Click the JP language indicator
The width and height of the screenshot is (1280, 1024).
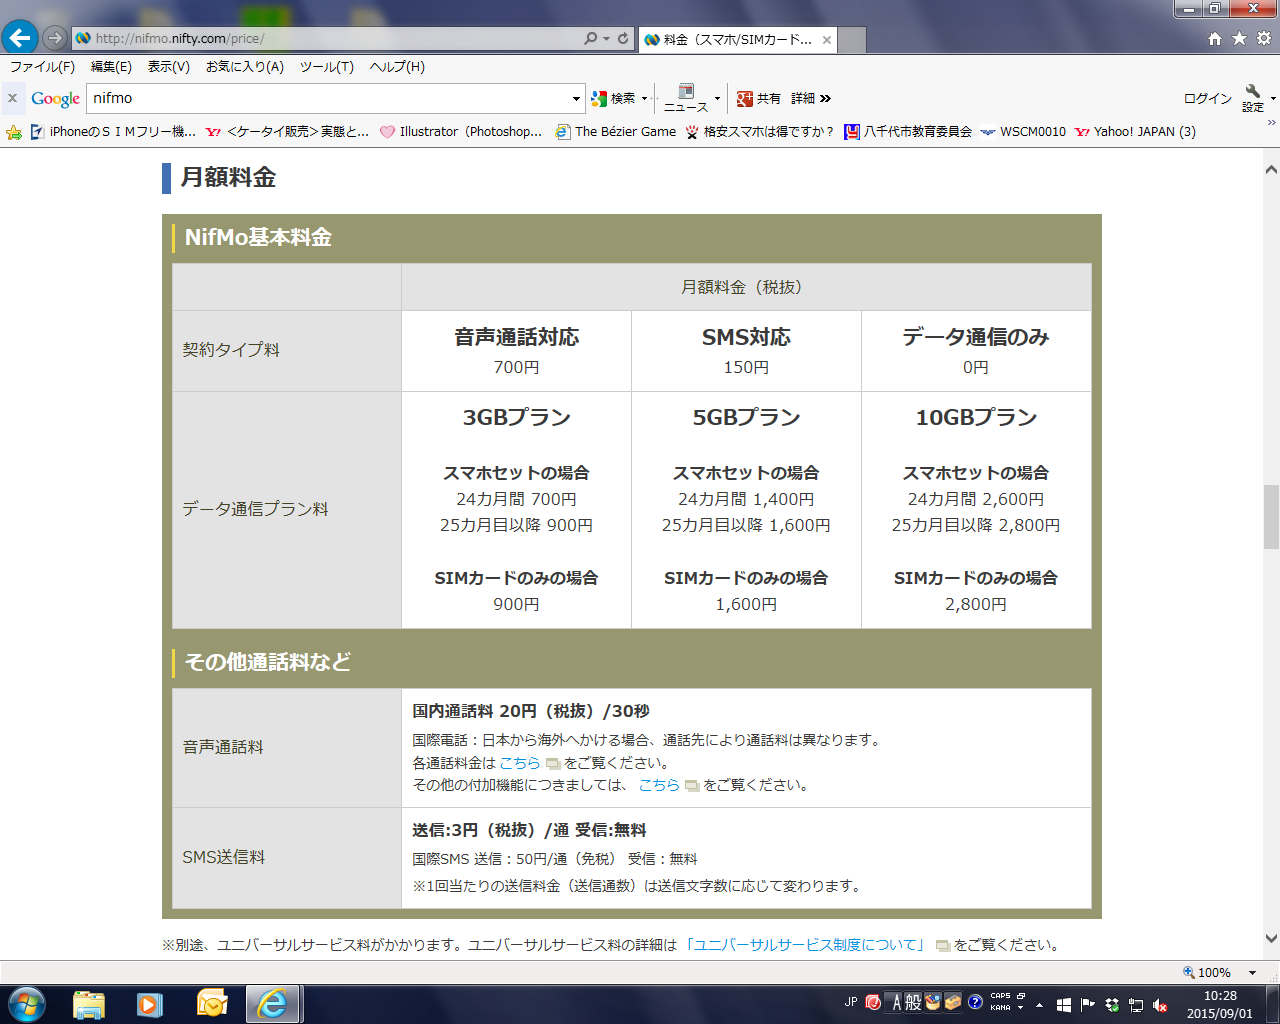click(x=851, y=1002)
